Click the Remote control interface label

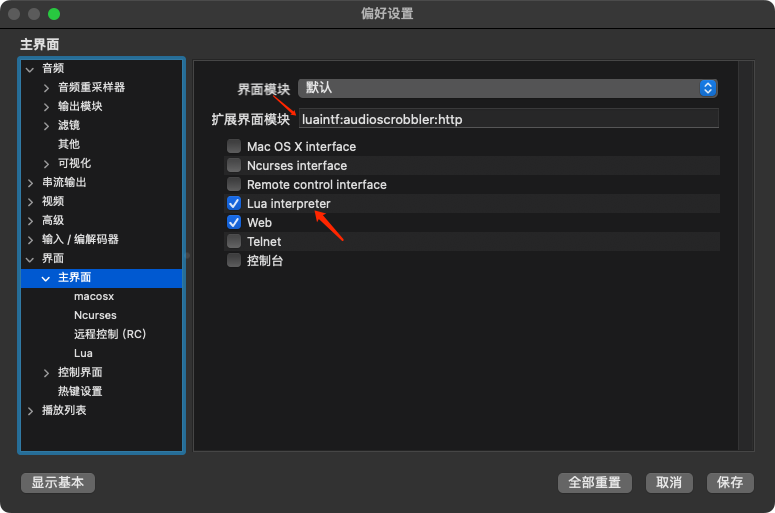[317, 185]
